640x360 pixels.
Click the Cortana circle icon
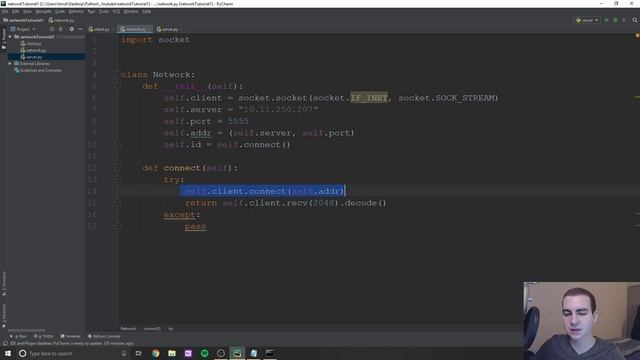click(x=22, y=353)
